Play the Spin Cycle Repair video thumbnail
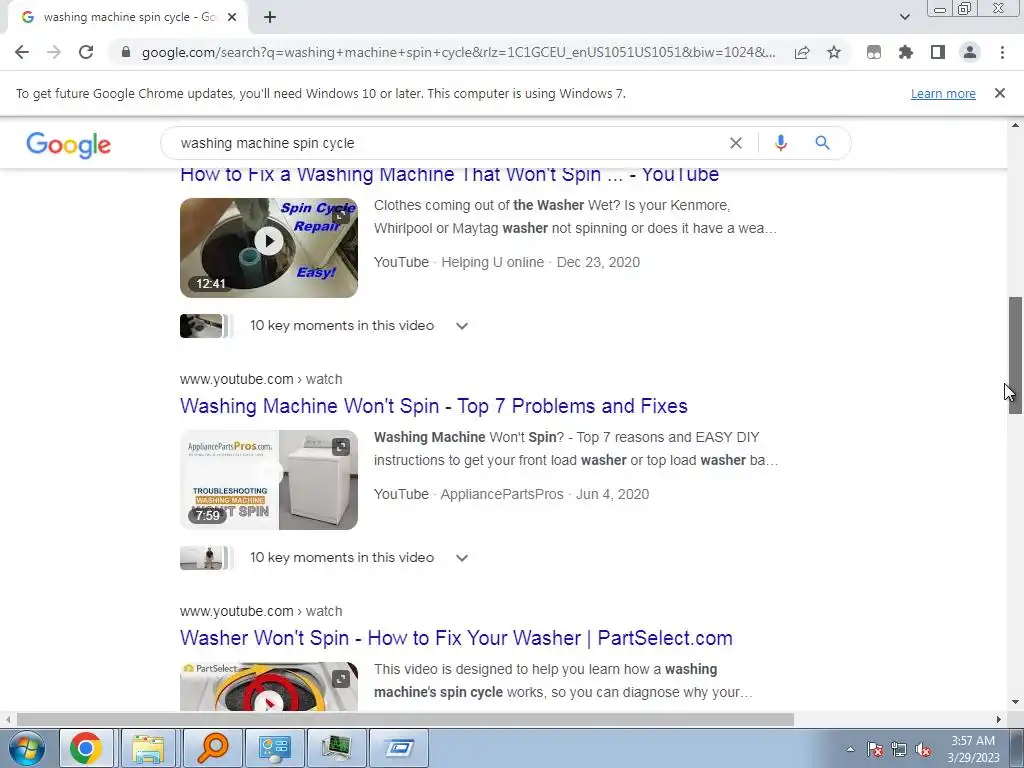Screen dimensions: 1024x768 pyautogui.click(x=269, y=248)
